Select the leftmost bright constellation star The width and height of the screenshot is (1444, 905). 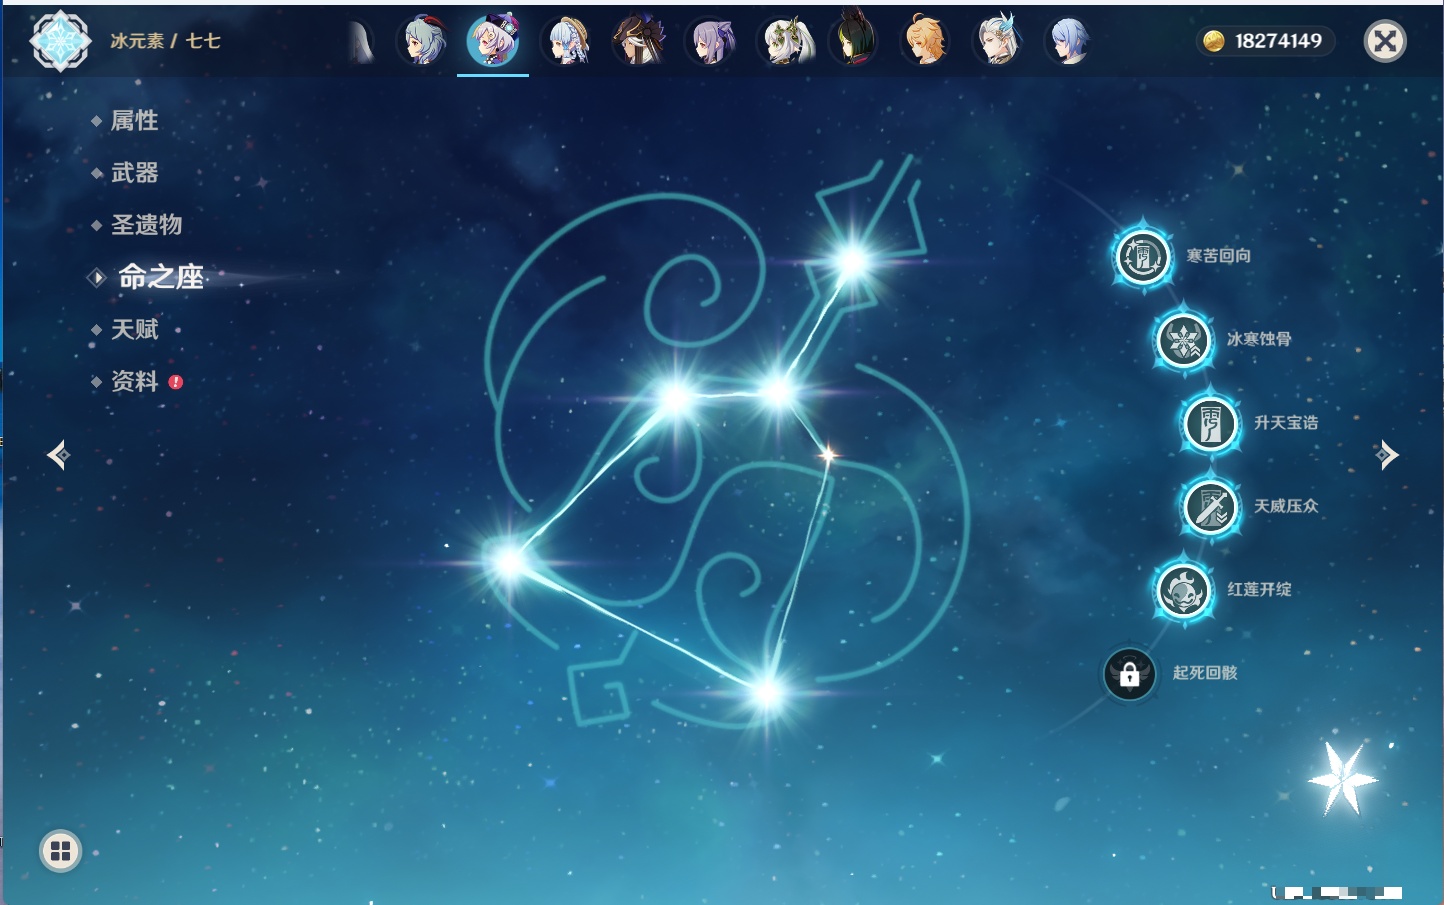(x=509, y=562)
